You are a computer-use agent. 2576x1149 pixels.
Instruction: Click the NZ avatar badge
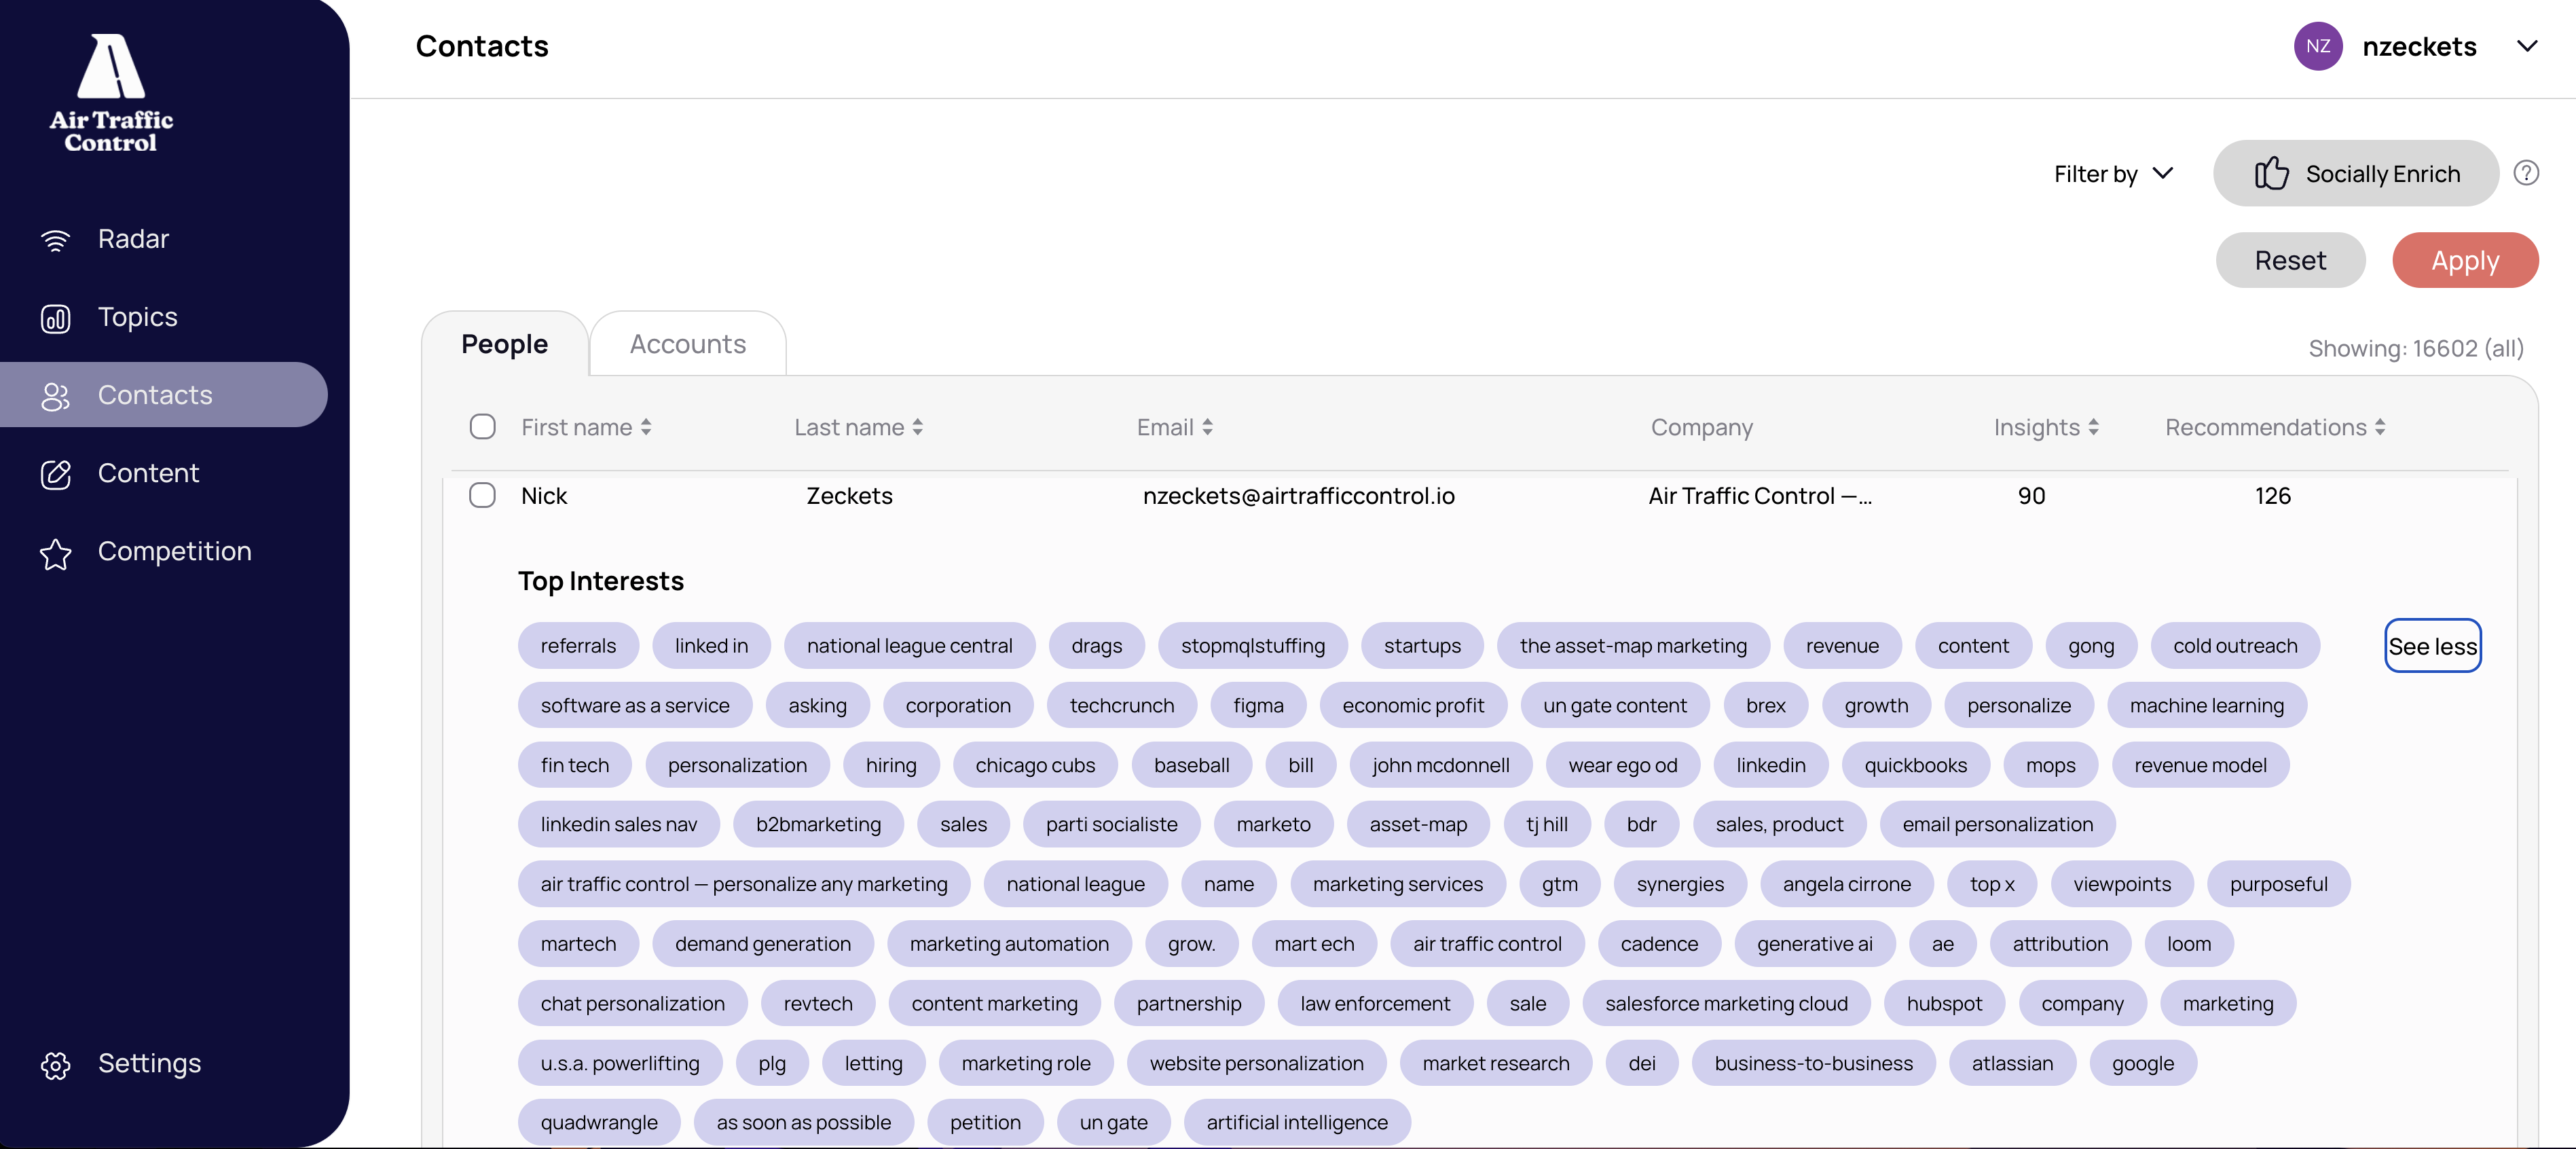[x=2317, y=45]
